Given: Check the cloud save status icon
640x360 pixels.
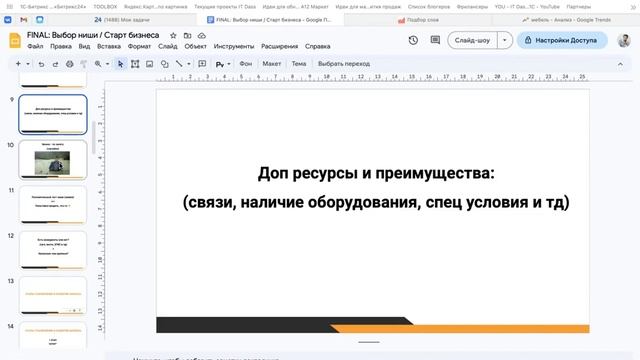Looking at the screenshot, I should click(202, 36).
